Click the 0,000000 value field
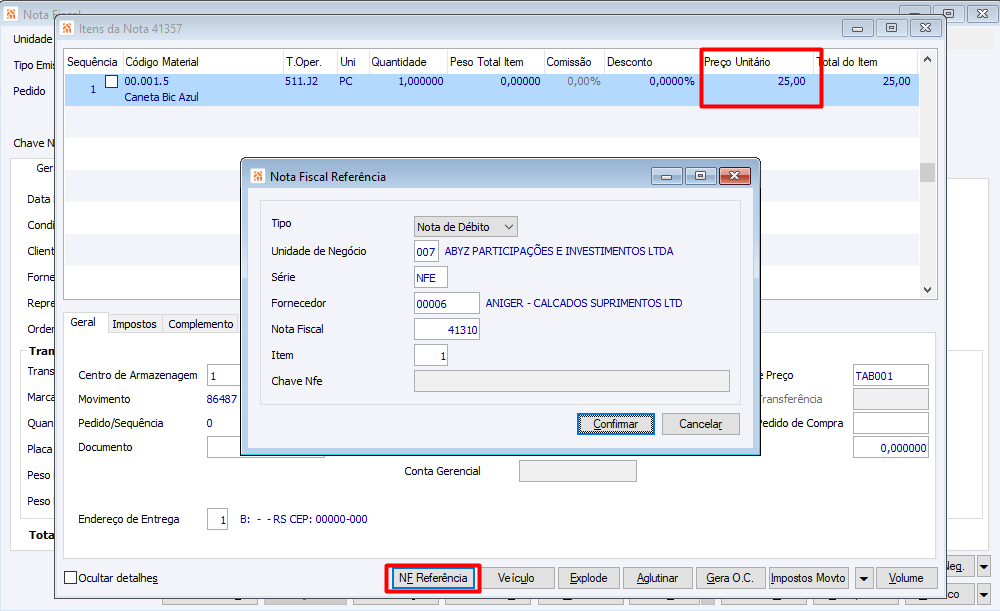Image resolution: width=1000 pixels, height=611 pixels. click(x=890, y=448)
